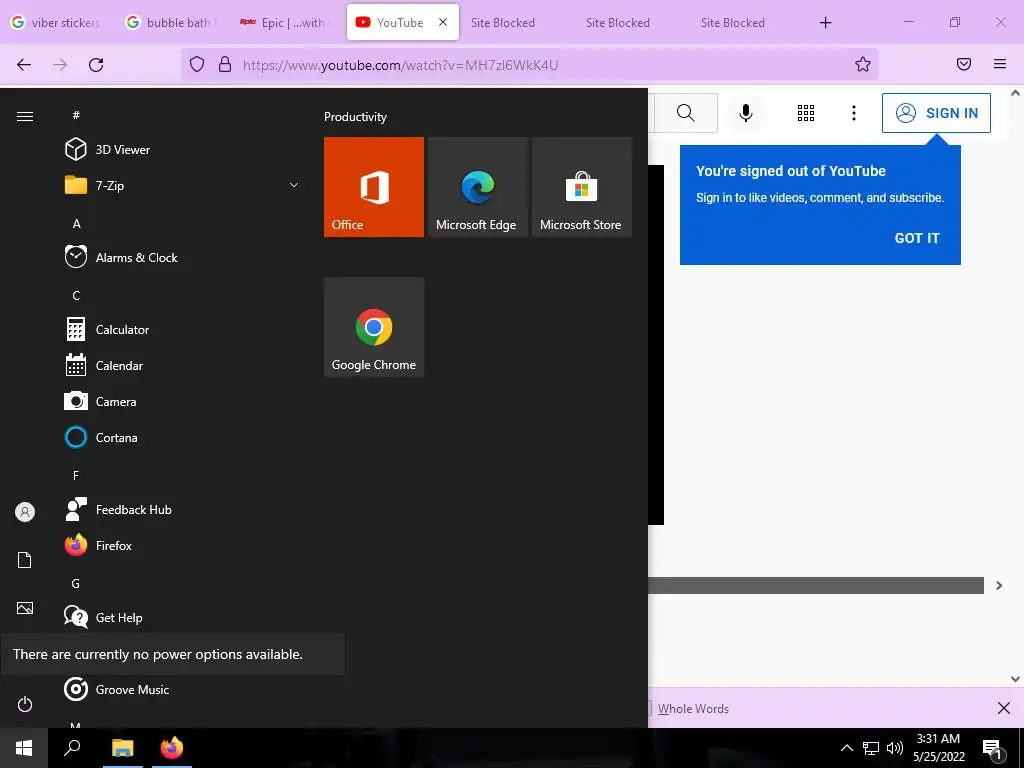Click the SIGN IN button

(x=936, y=113)
